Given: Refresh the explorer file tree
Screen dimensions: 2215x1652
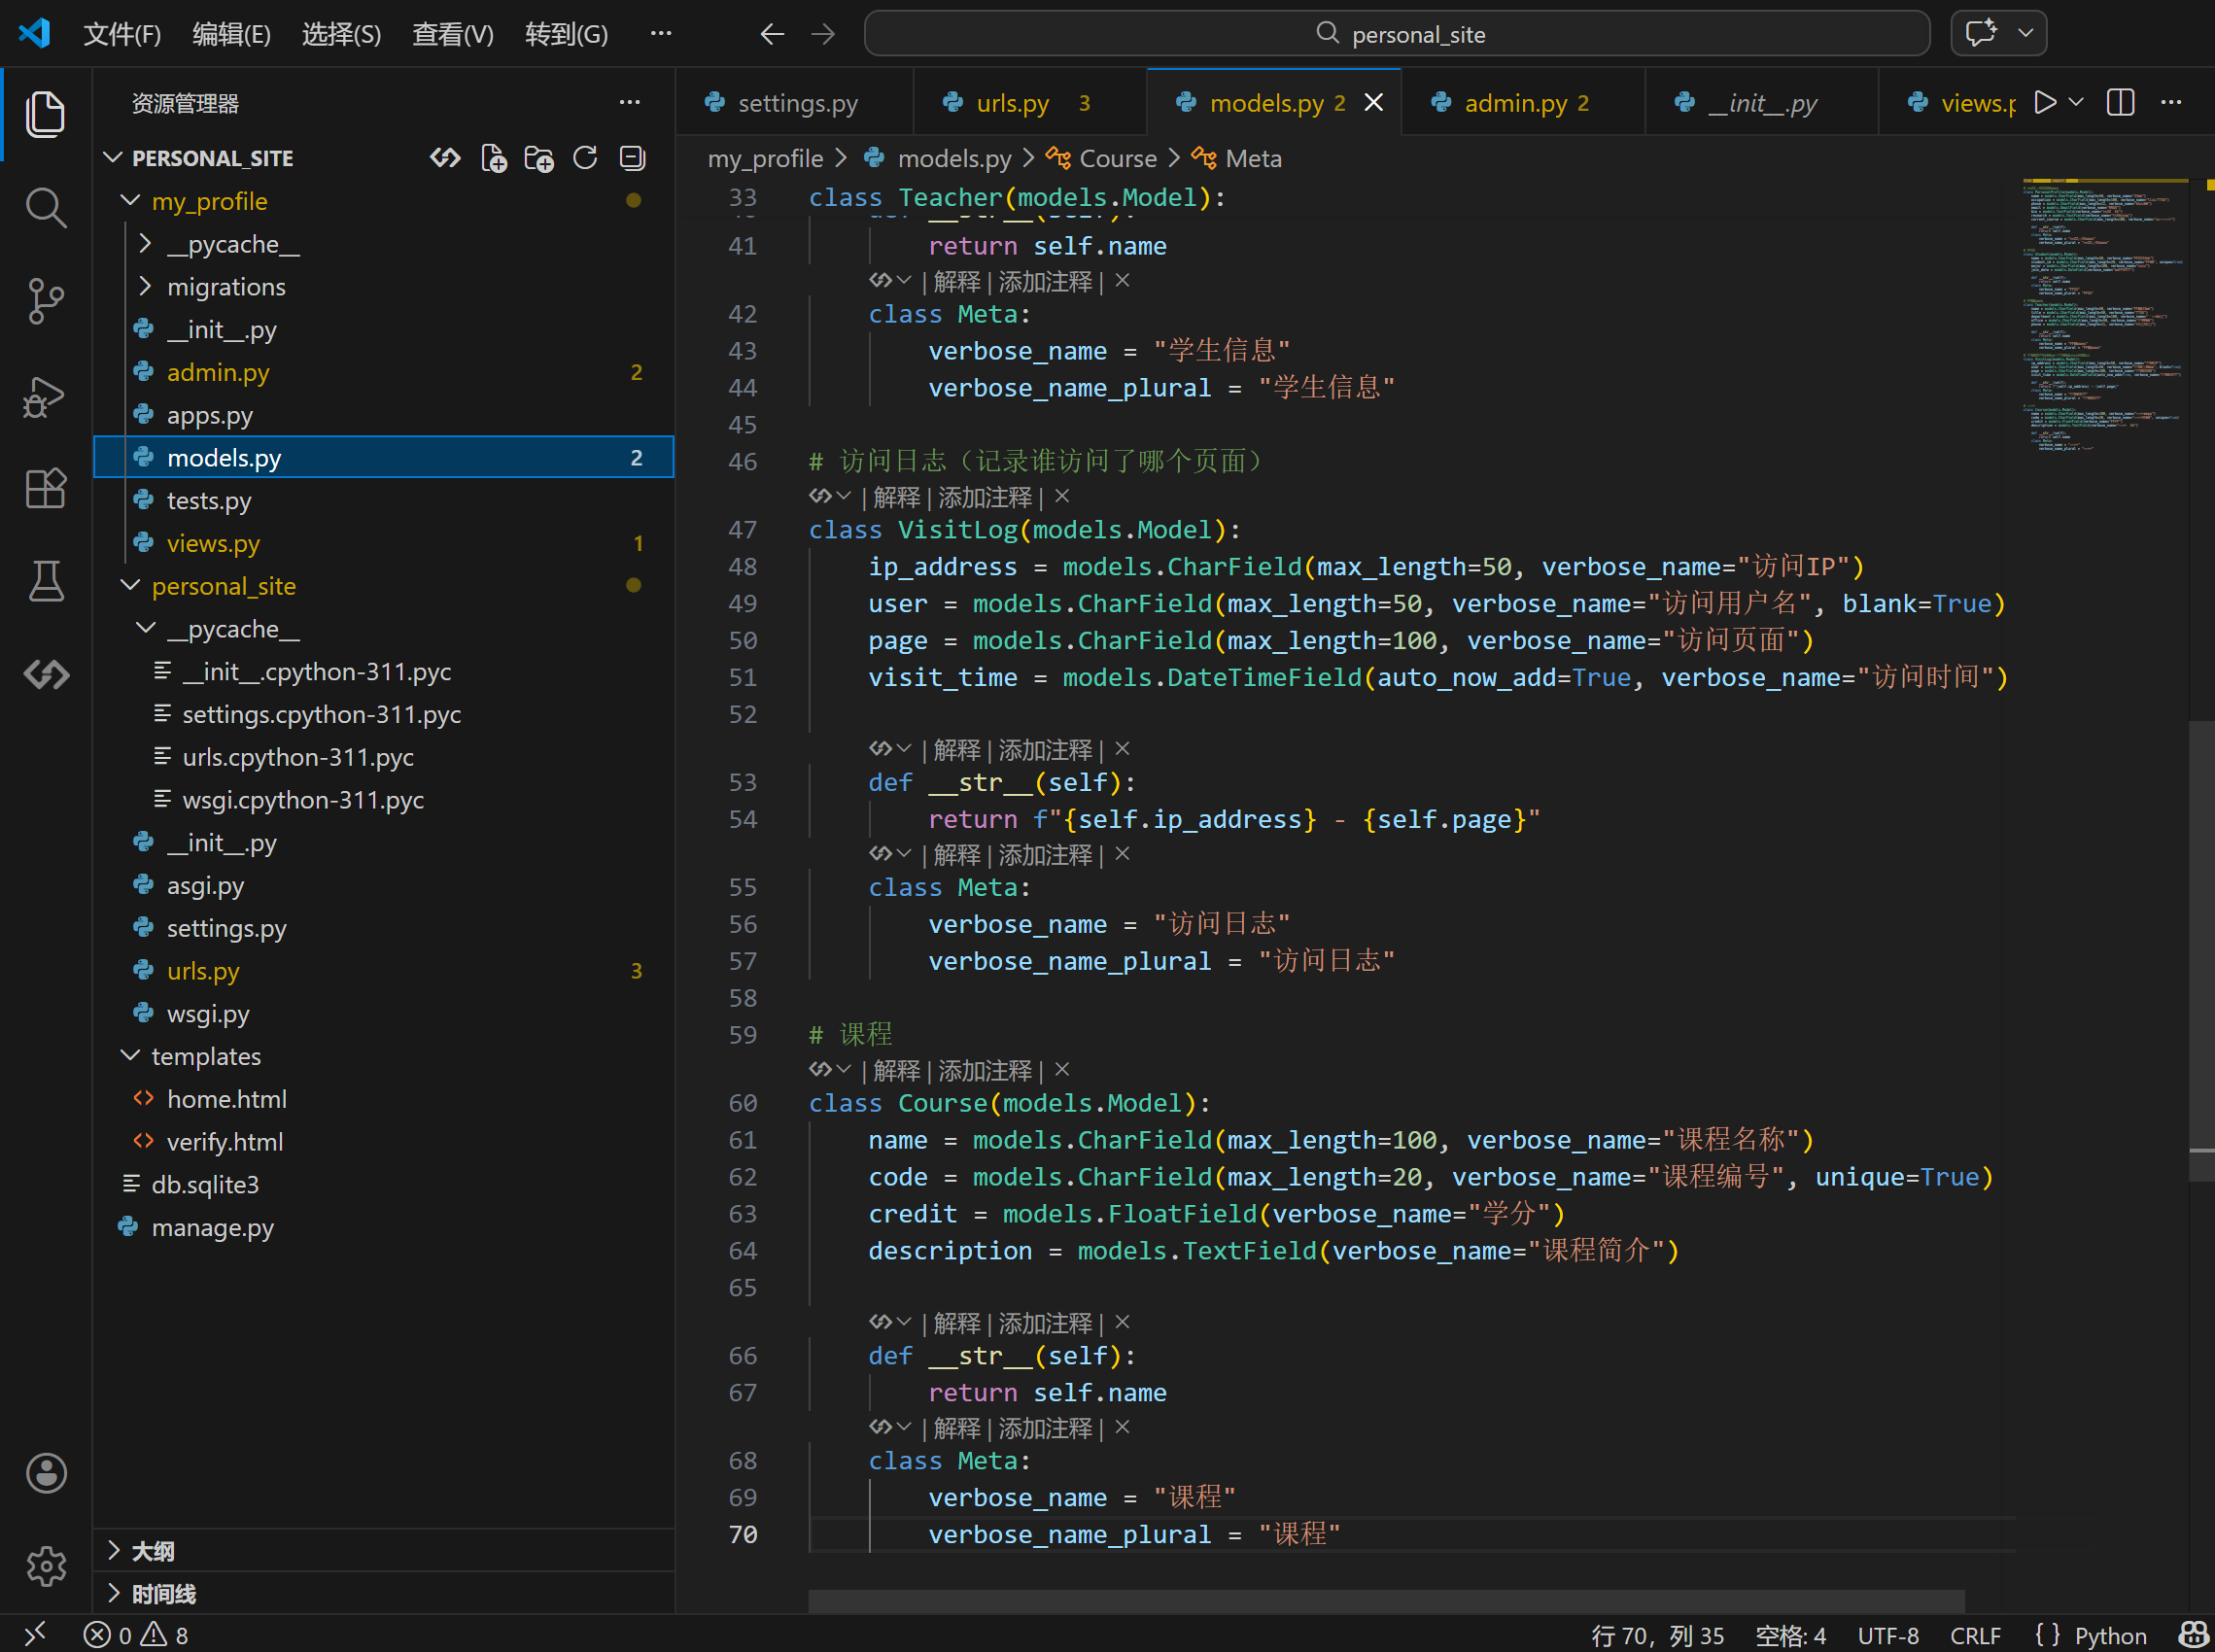Looking at the screenshot, I should coord(585,158).
